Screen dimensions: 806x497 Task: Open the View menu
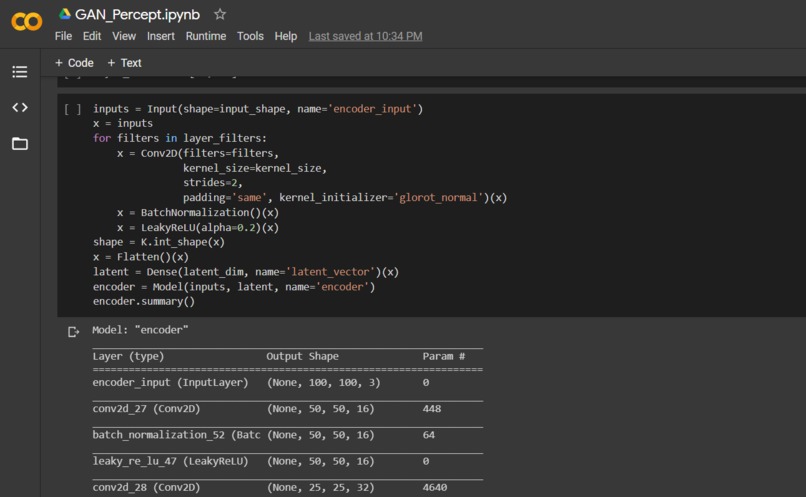tap(124, 36)
